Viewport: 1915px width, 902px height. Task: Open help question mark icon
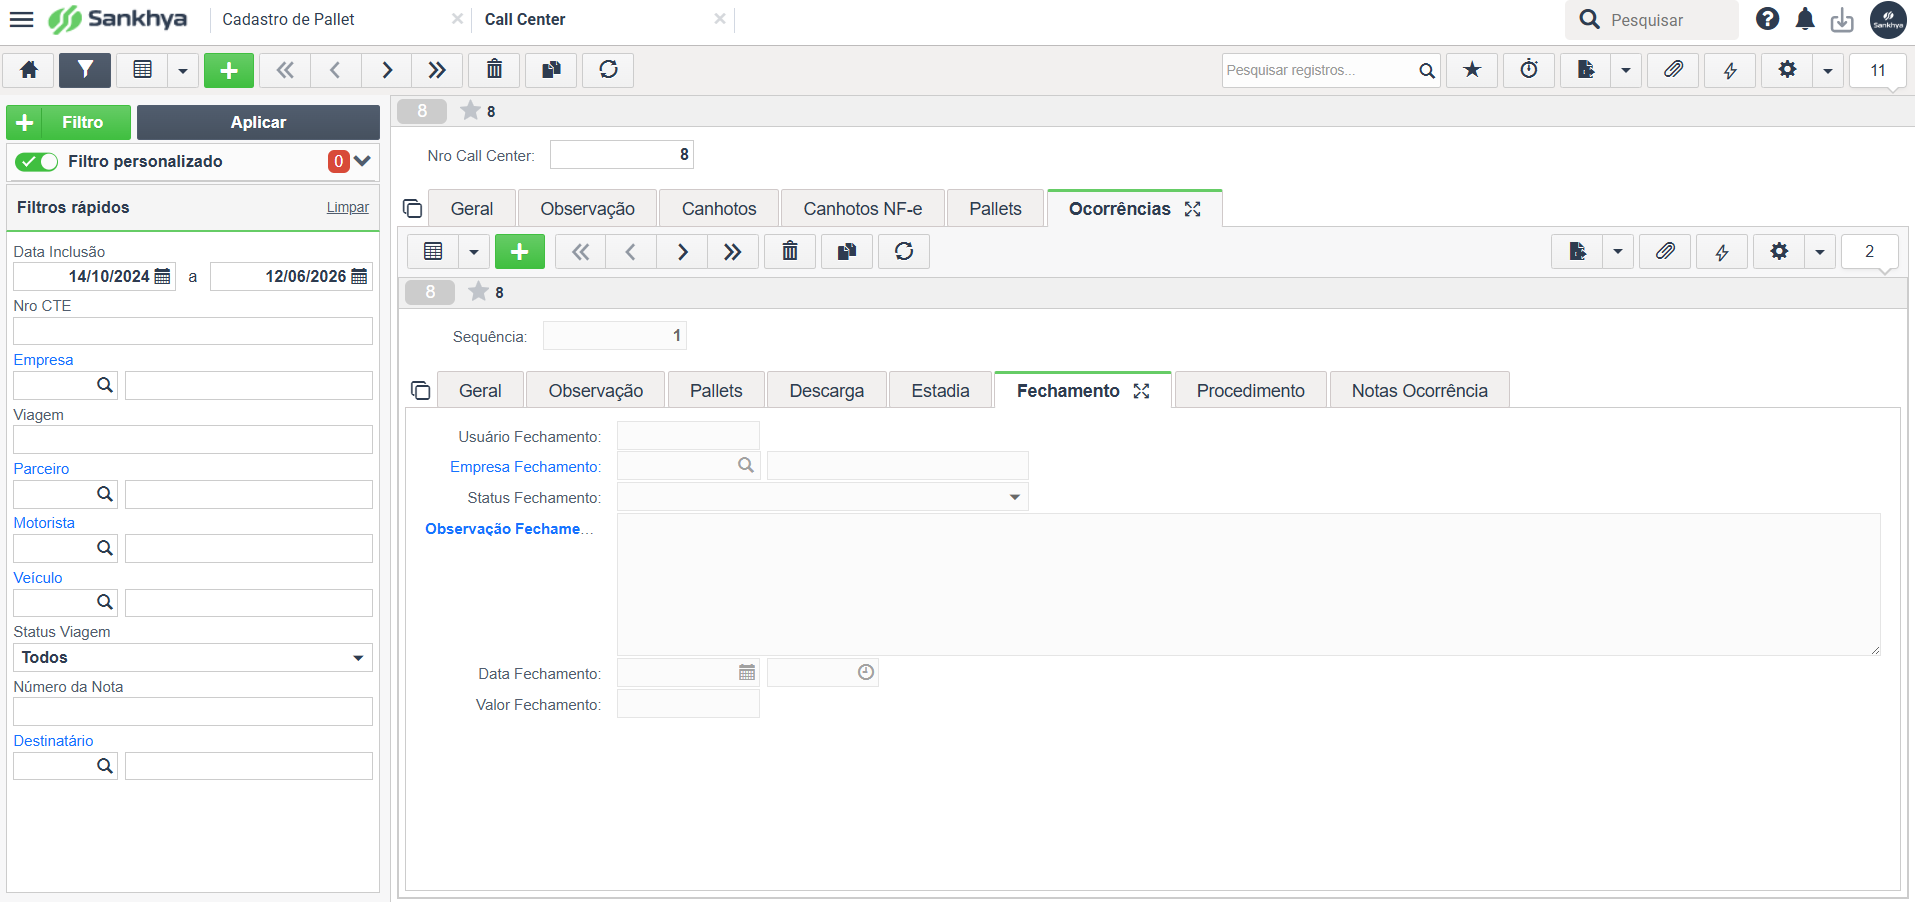(1768, 19)
